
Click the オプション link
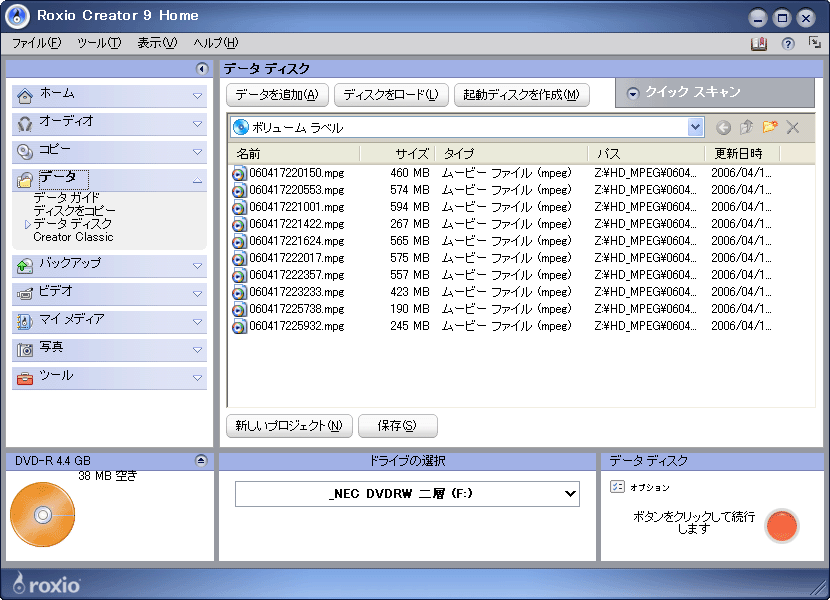point(649,487)
